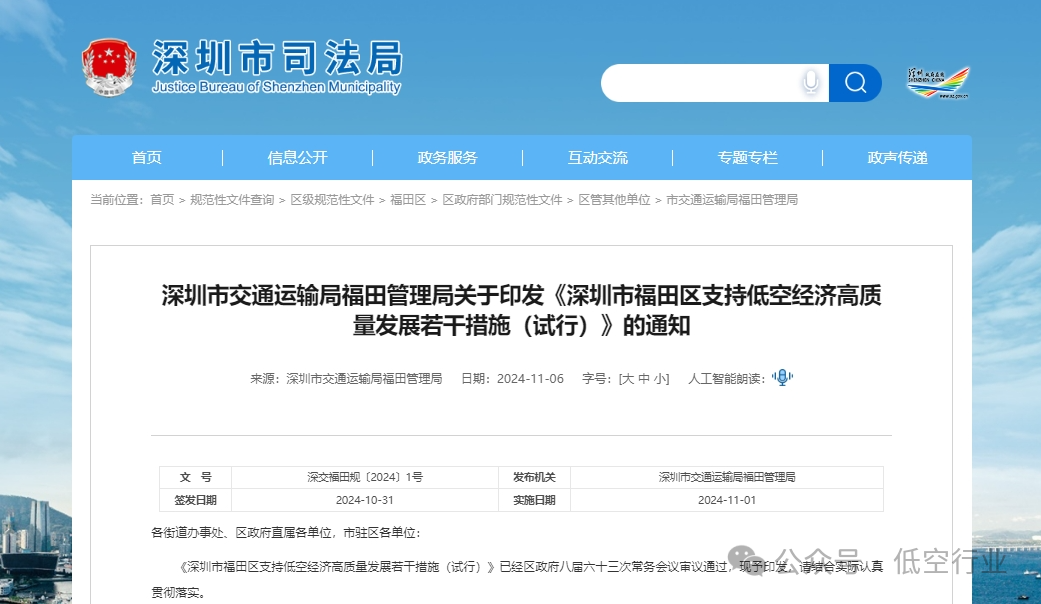Open homepage via the 深圳市司法局 header logo
Screen dimensions: 1041x604
click(x=277, y=60)
